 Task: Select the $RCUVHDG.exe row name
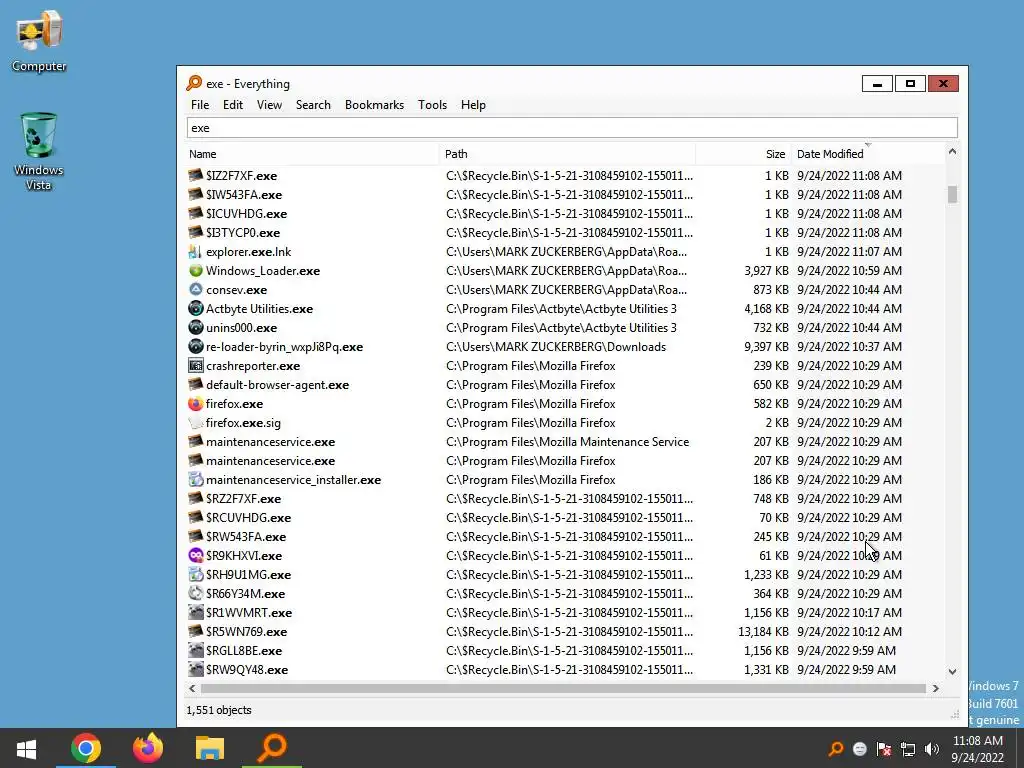click(x=248, y=517)
